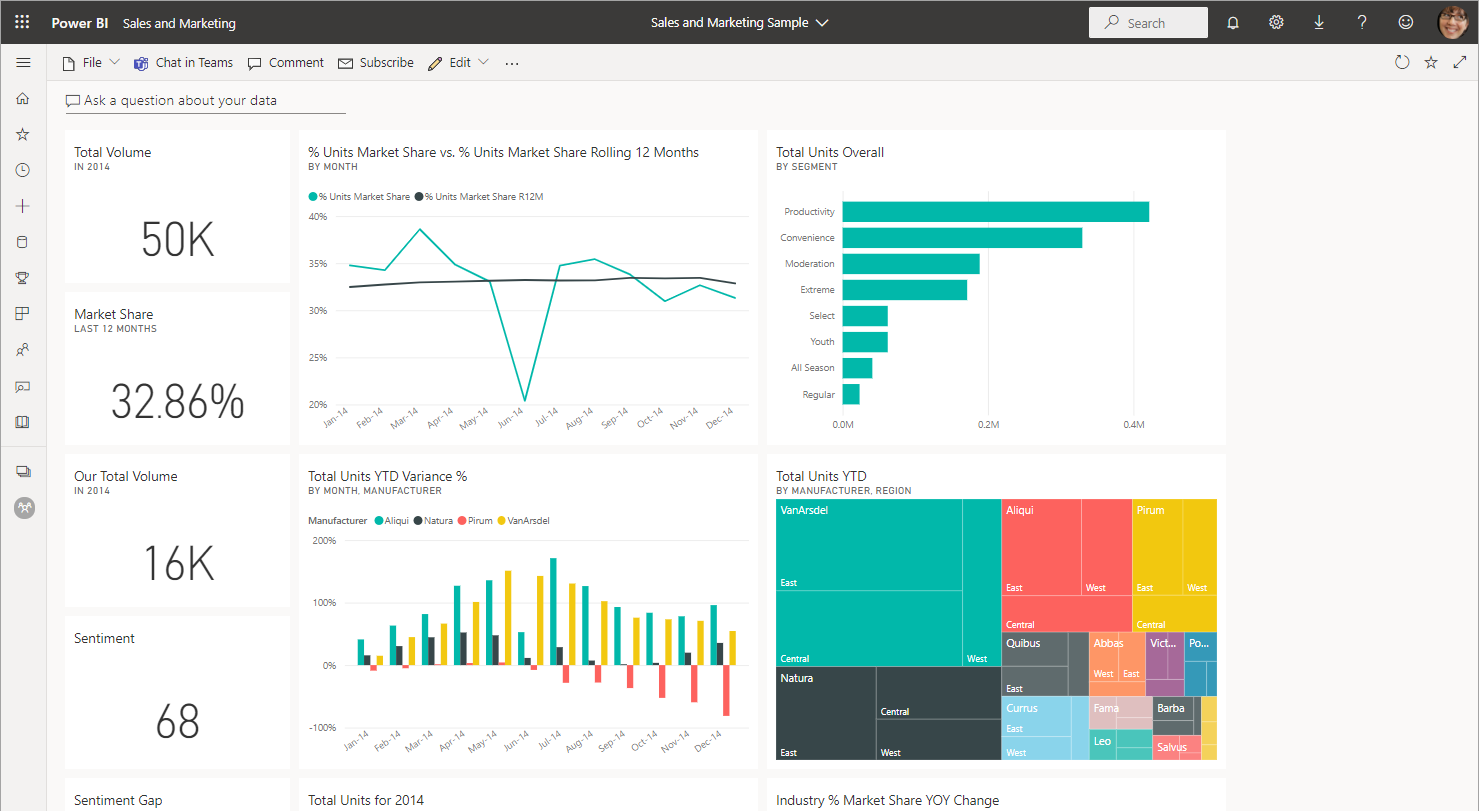This screenshot has height=811, width=1479.
Task: Open the settings gear icon
Action: tap(1276, 23)
